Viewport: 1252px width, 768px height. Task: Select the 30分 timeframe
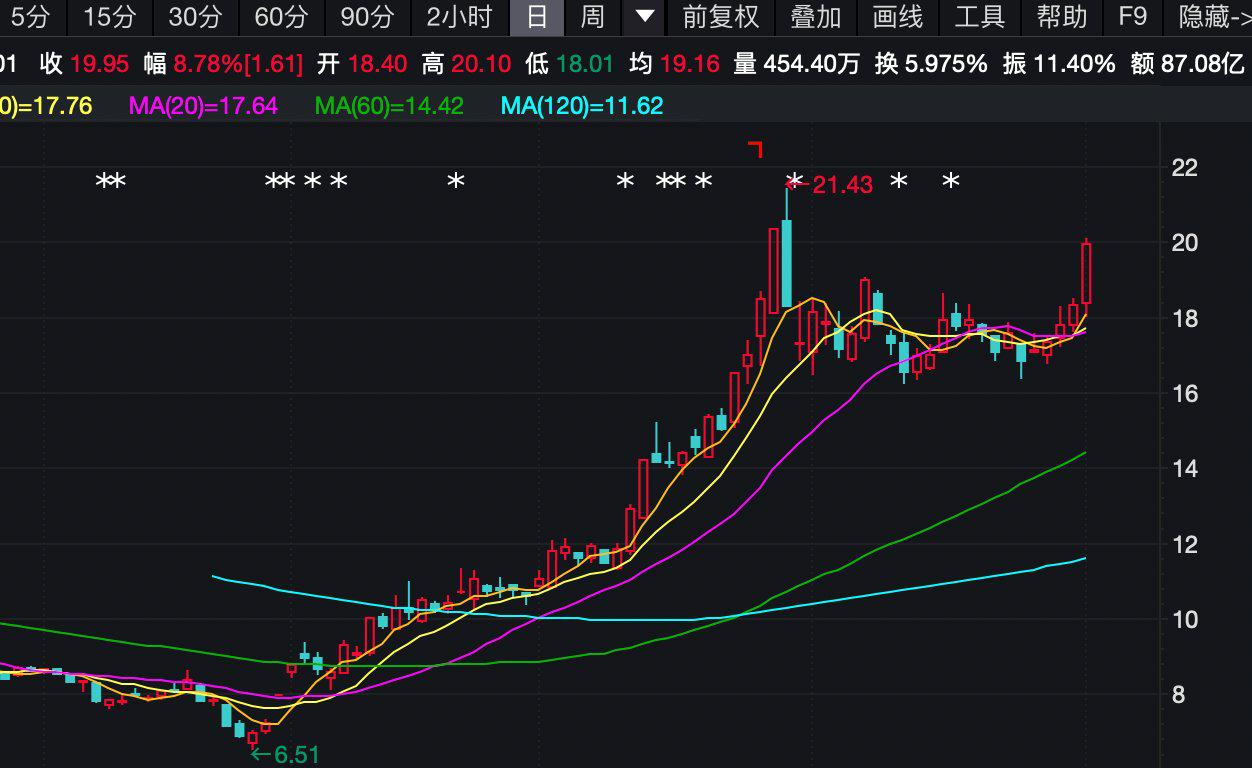(195, 17)
